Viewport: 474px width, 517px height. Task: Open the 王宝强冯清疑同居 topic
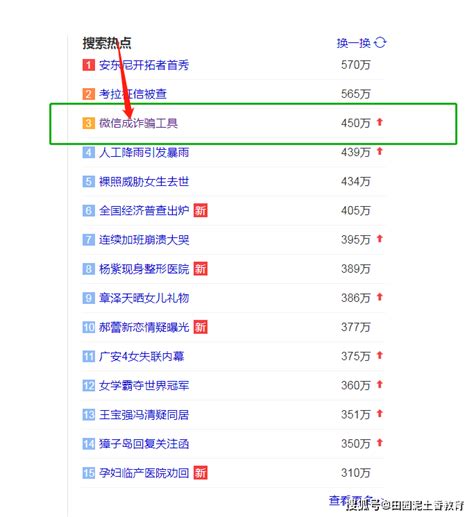[x=144, y=415]
